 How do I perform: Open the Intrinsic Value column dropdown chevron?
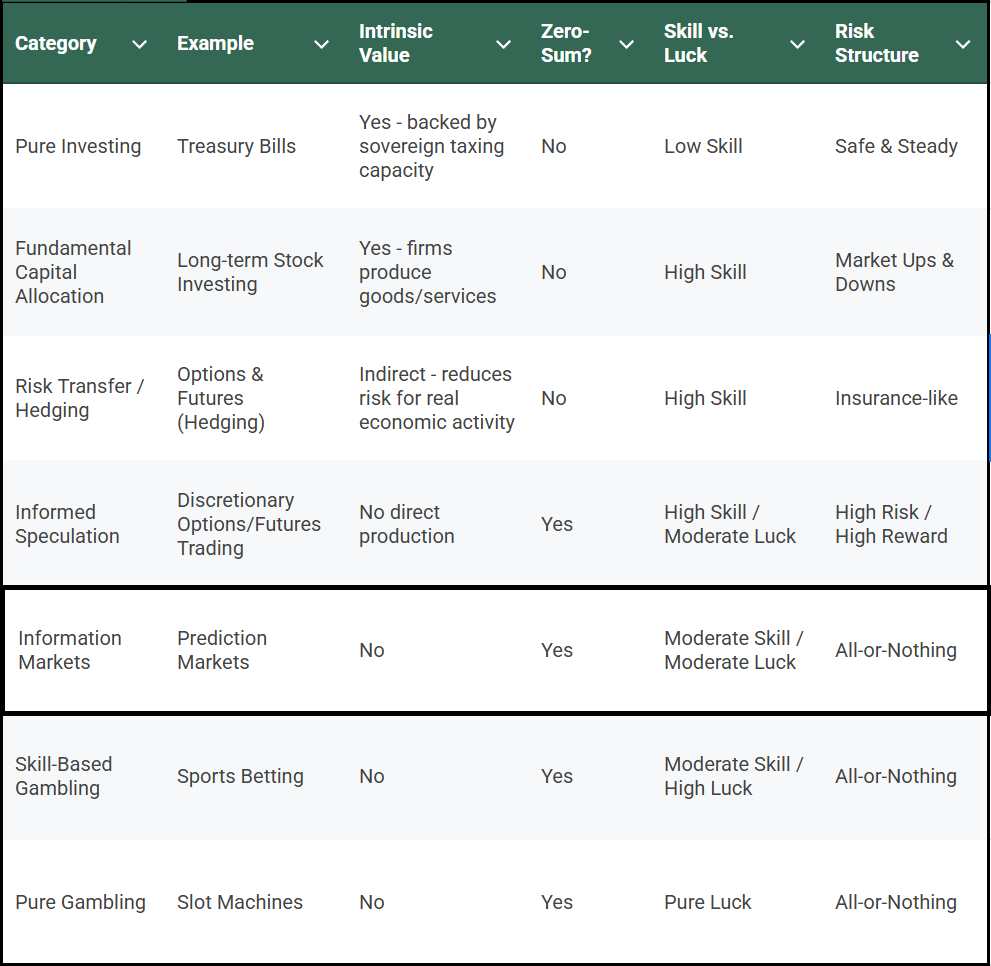[x=504, y=44]
